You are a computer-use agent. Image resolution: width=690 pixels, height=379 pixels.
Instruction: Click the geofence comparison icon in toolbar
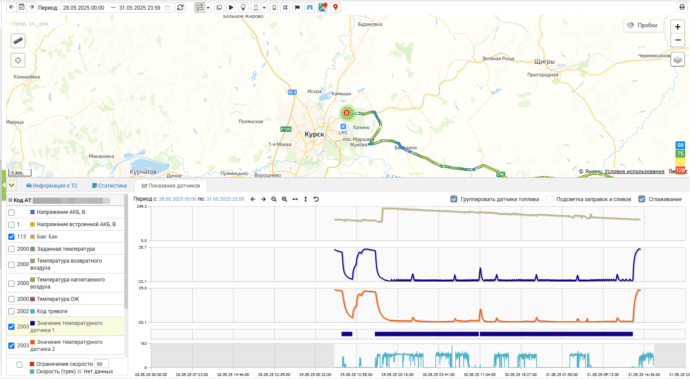pos(286,7)
